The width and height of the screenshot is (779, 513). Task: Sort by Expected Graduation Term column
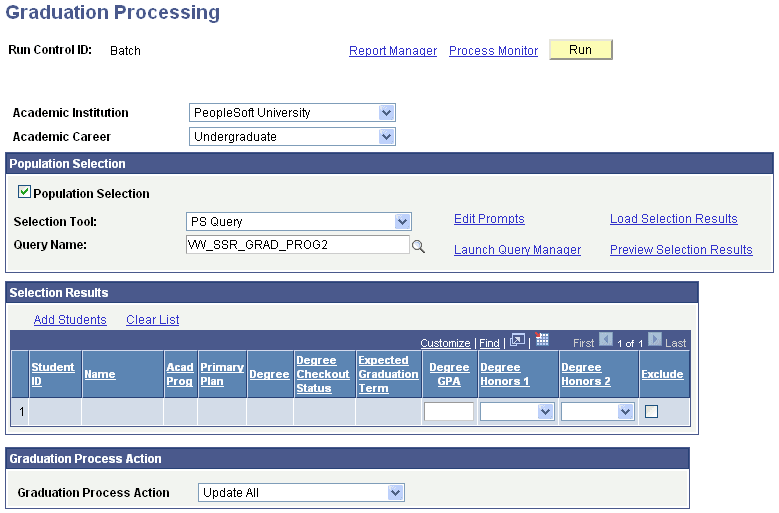pyautogui.click(x=389, y=374)
